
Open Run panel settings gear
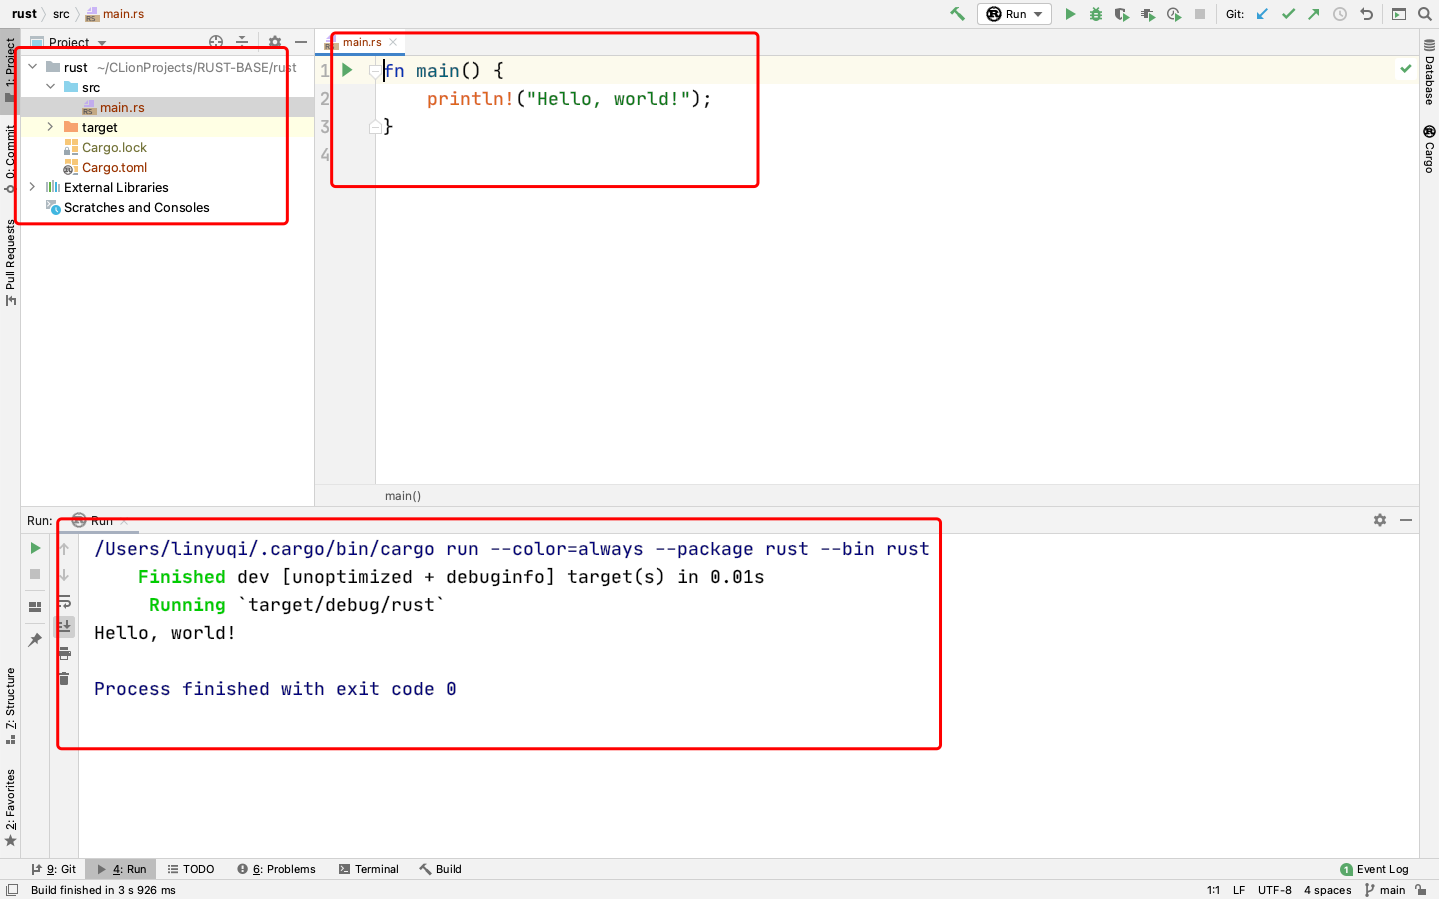1380,520
